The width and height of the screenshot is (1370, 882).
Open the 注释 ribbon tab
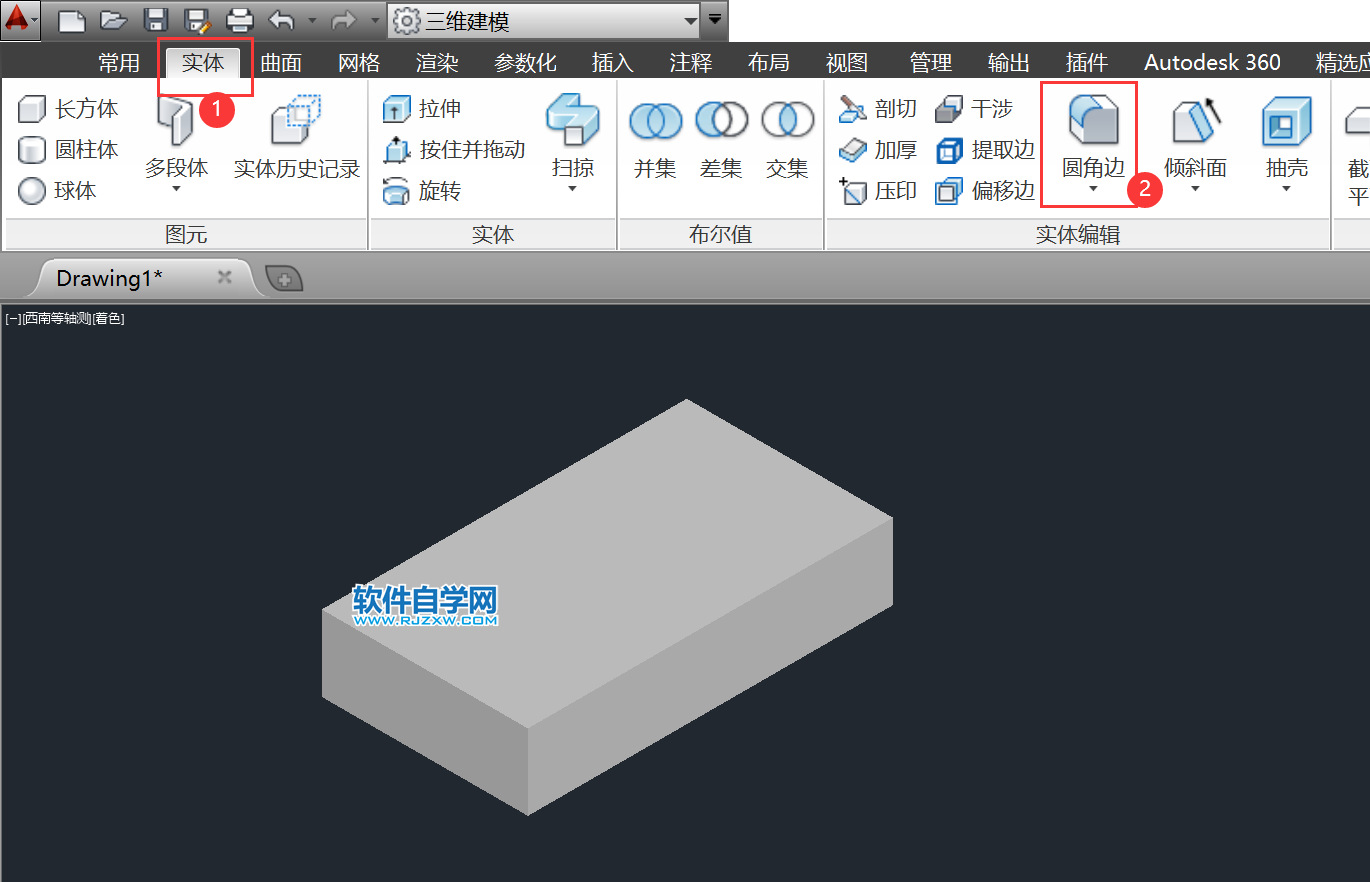691,62
